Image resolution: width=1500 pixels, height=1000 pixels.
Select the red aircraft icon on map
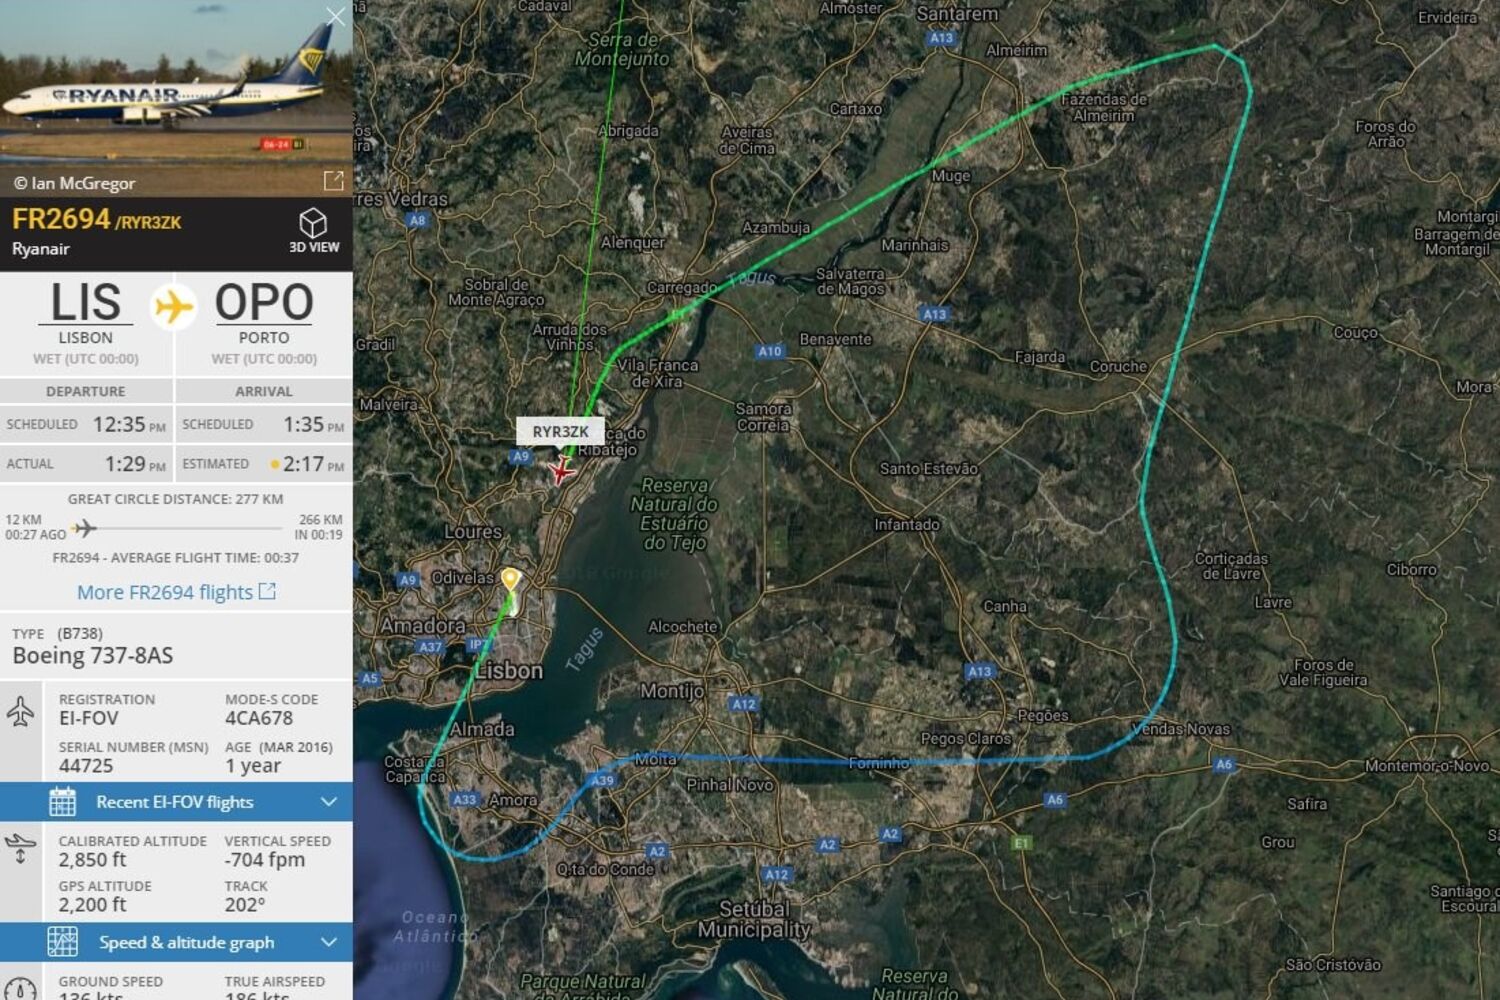click(561, 471)
